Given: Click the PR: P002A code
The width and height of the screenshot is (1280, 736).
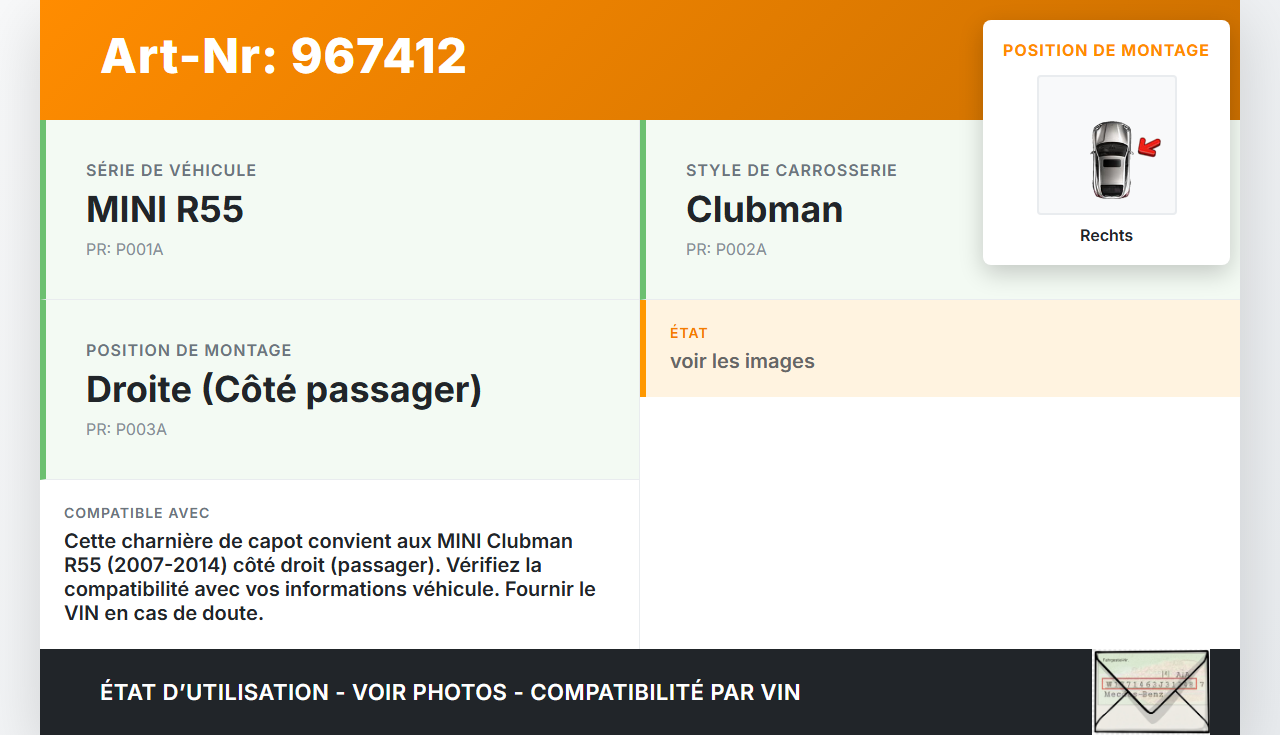Looking at the screenshot, I should (726, 249).
